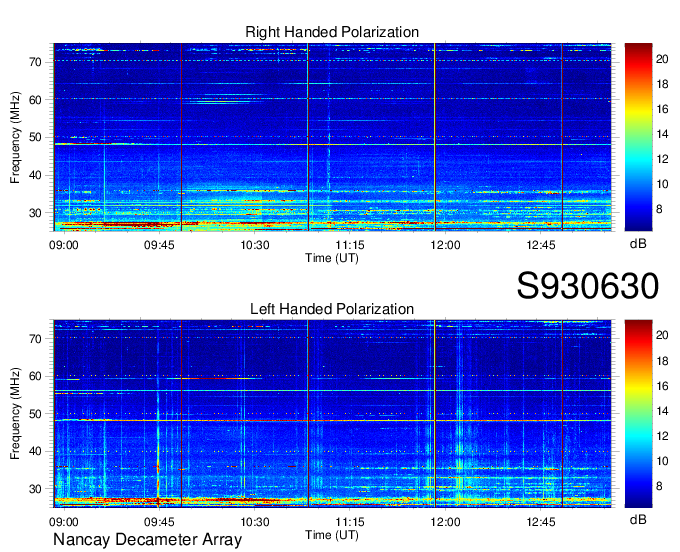Select the S930630 observation label
Image resolution: width=680 pixels, height=552 pixels.
point(588,286)
